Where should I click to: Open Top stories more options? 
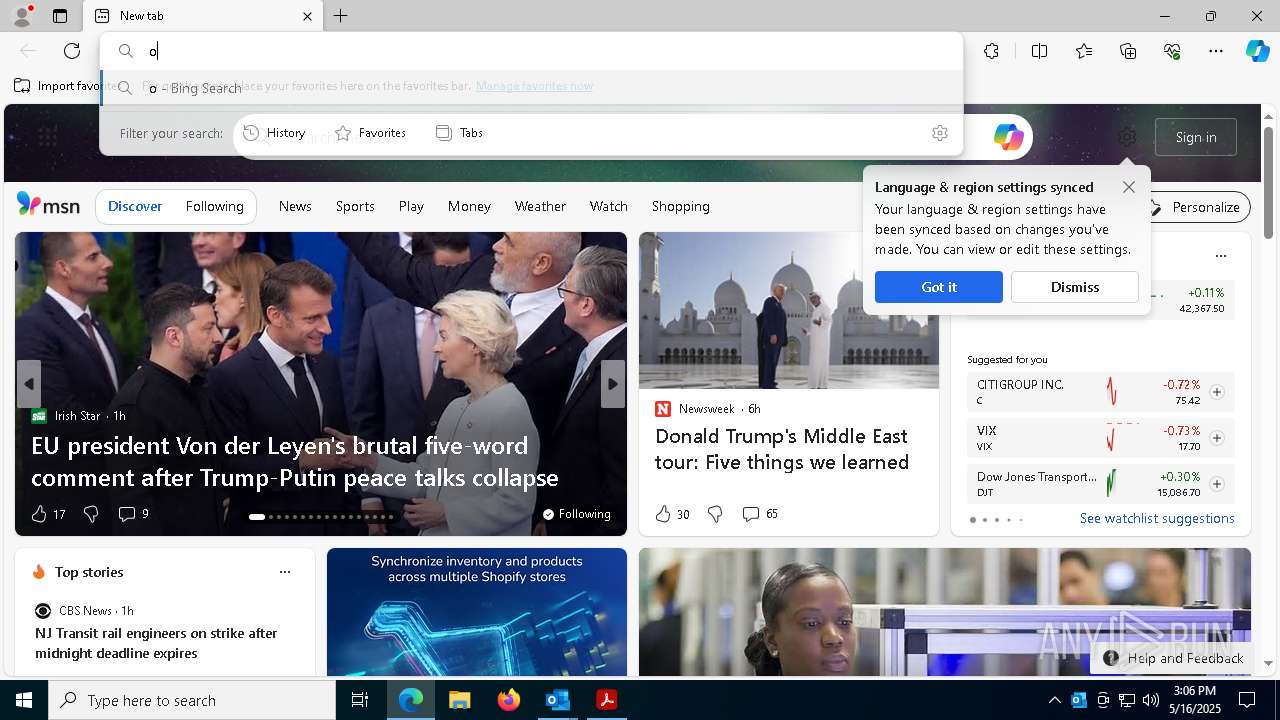pos(285,572)
